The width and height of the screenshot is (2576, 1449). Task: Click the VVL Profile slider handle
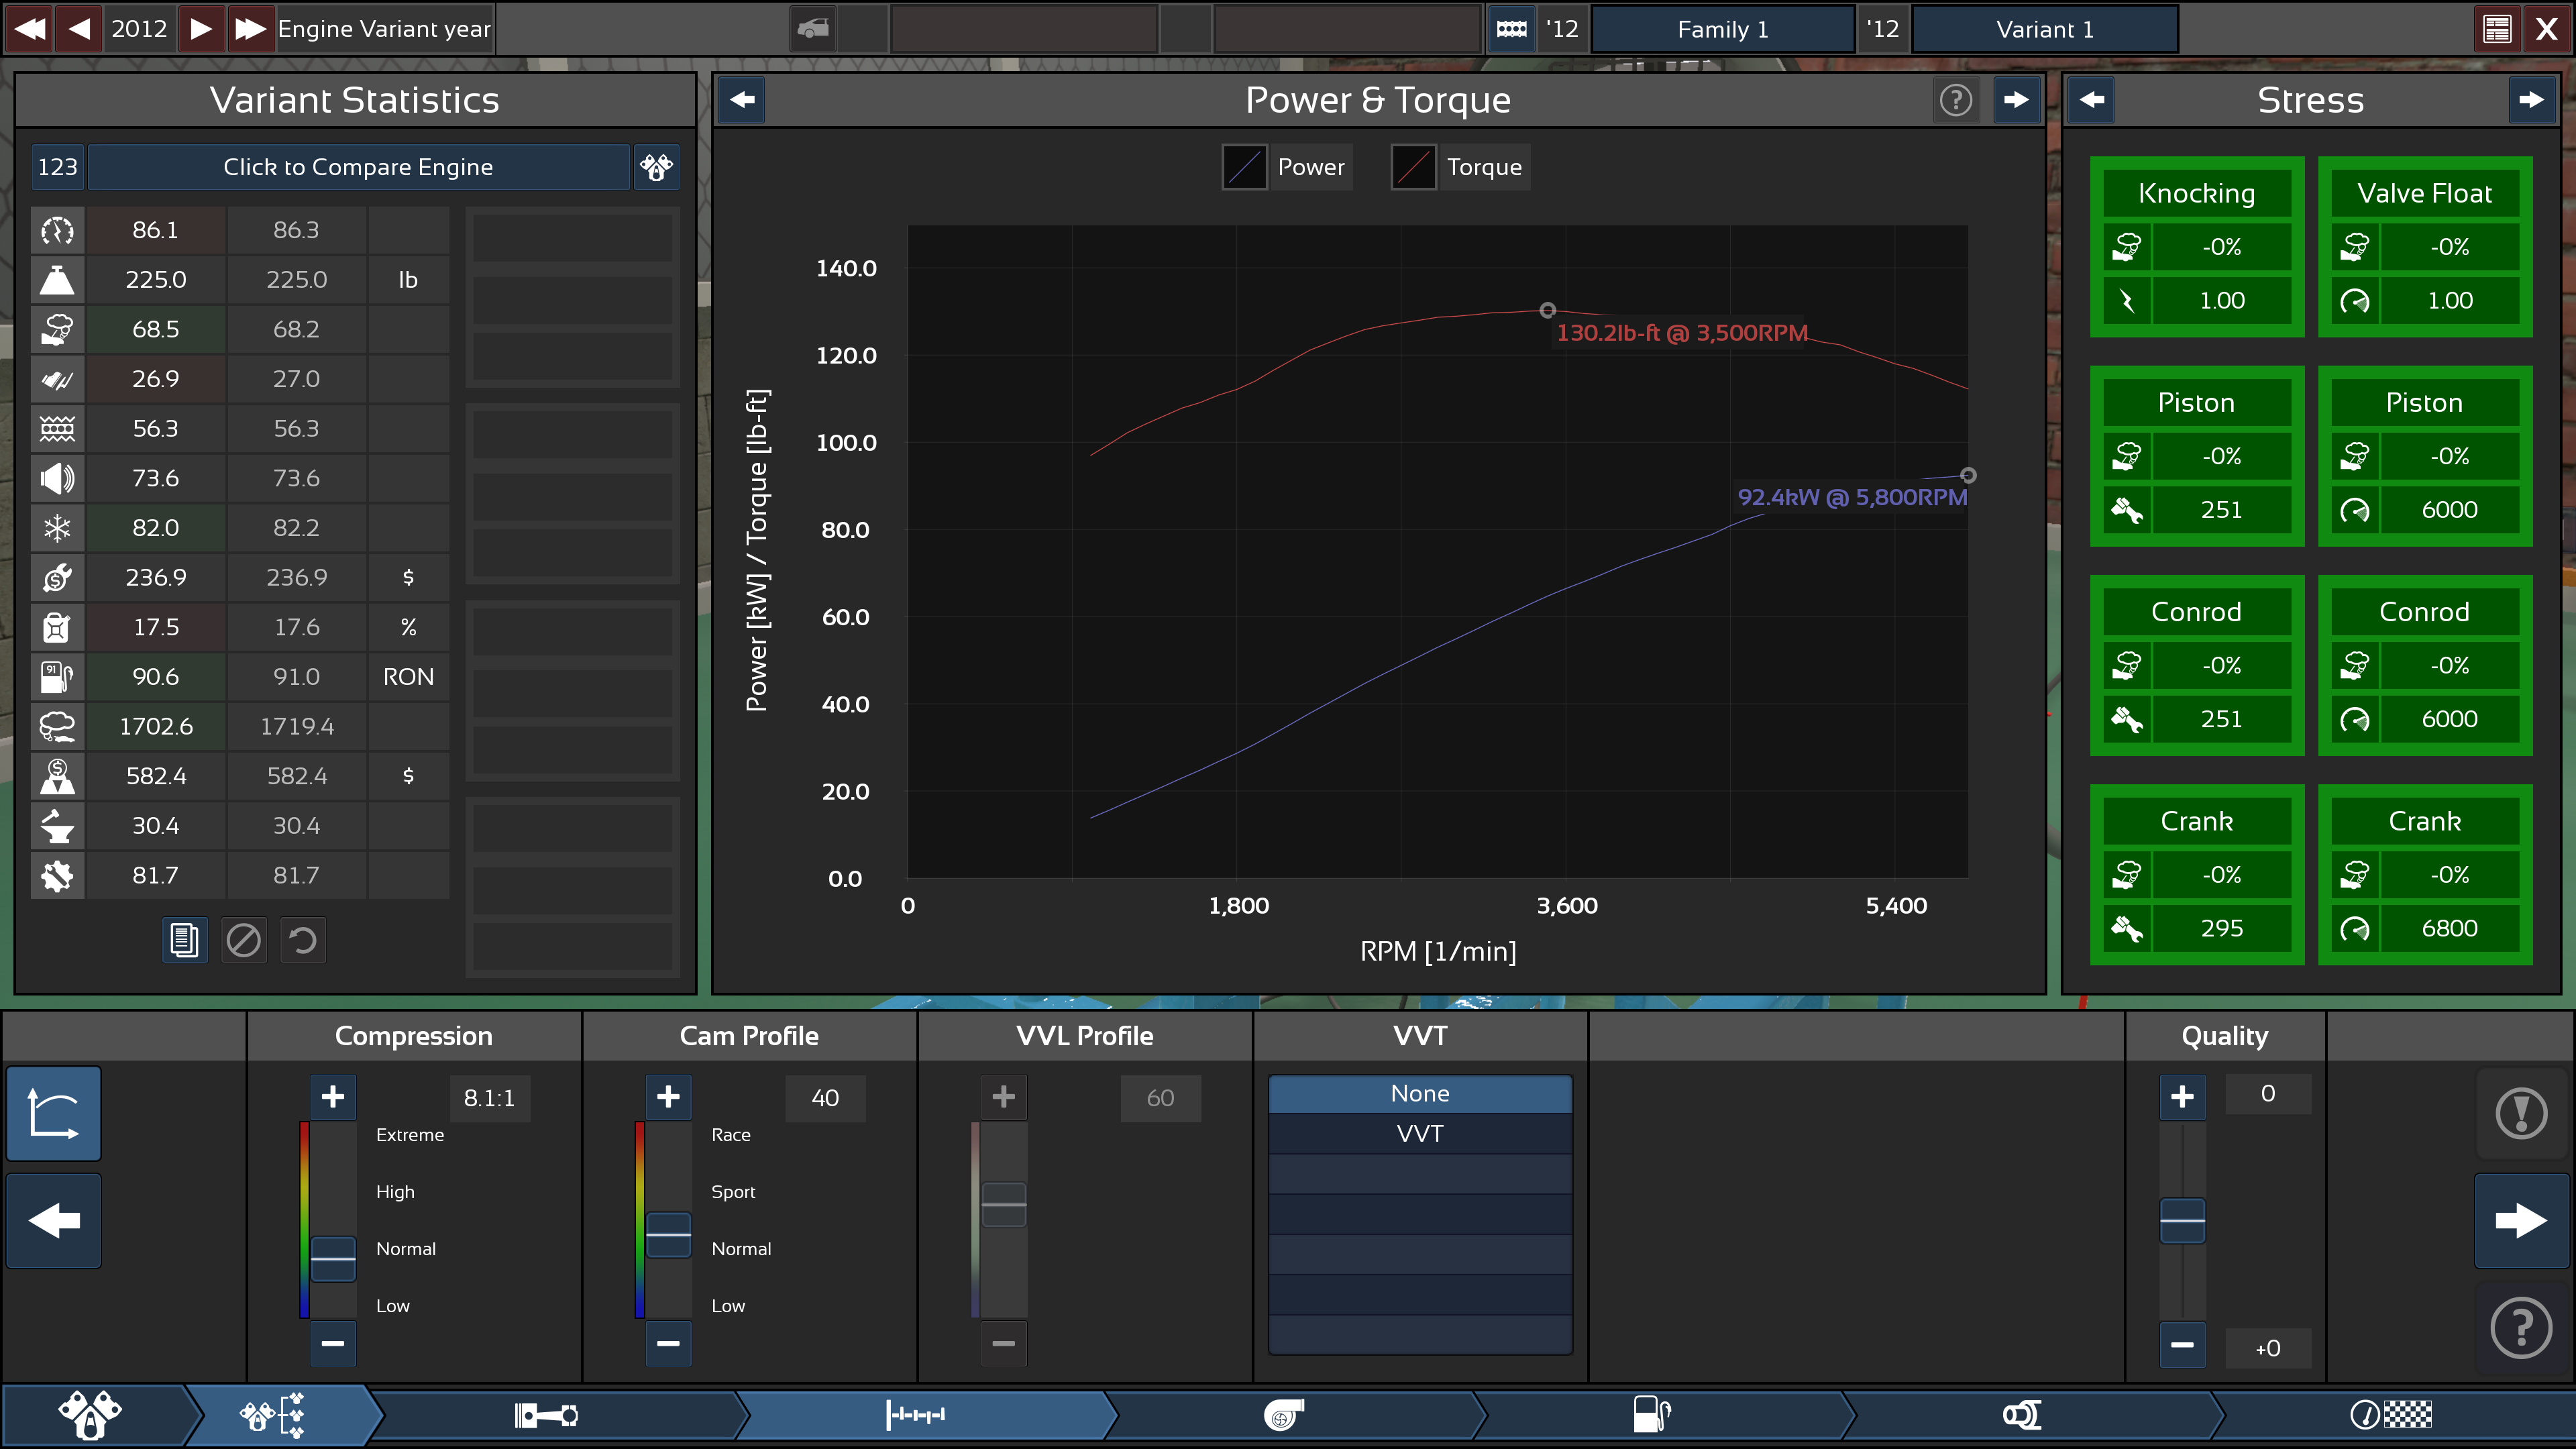[1003, 1205]
